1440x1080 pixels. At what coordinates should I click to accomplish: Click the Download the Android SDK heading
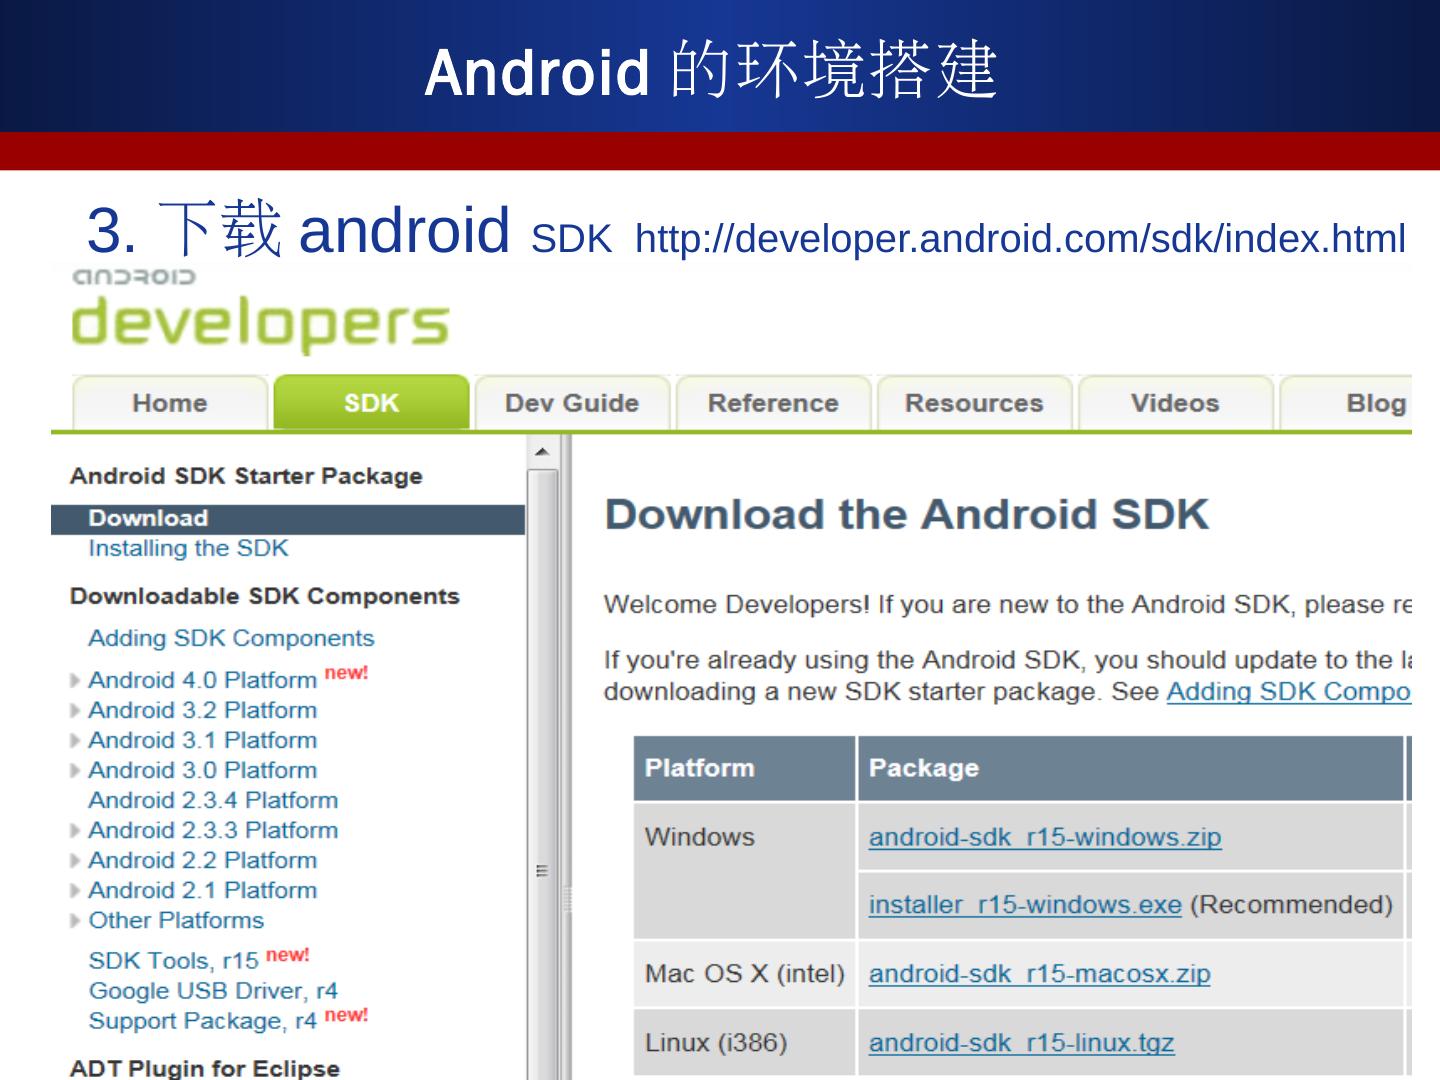tap(907, 515)
